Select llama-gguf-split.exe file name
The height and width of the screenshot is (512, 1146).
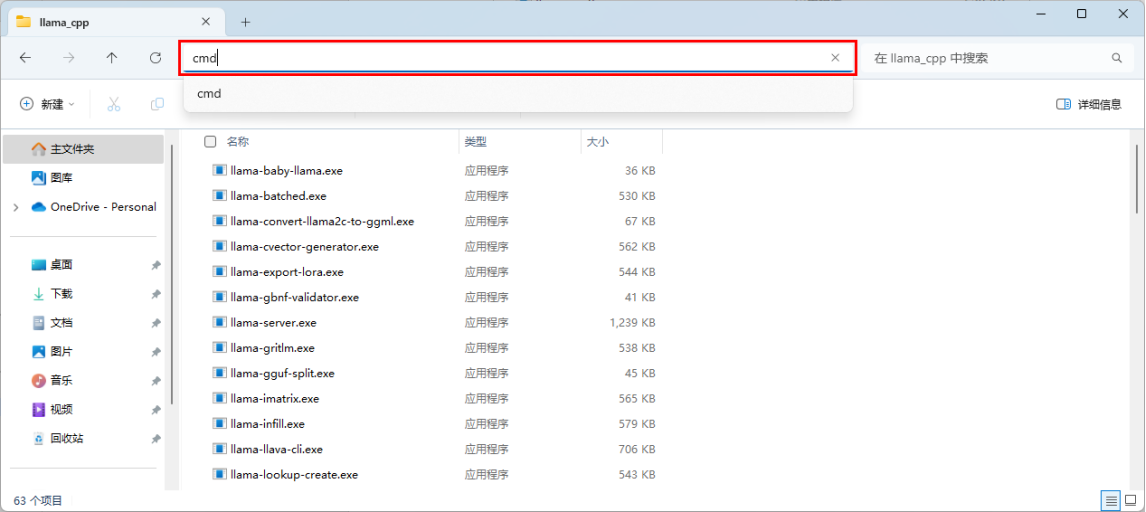pos(282,373)
